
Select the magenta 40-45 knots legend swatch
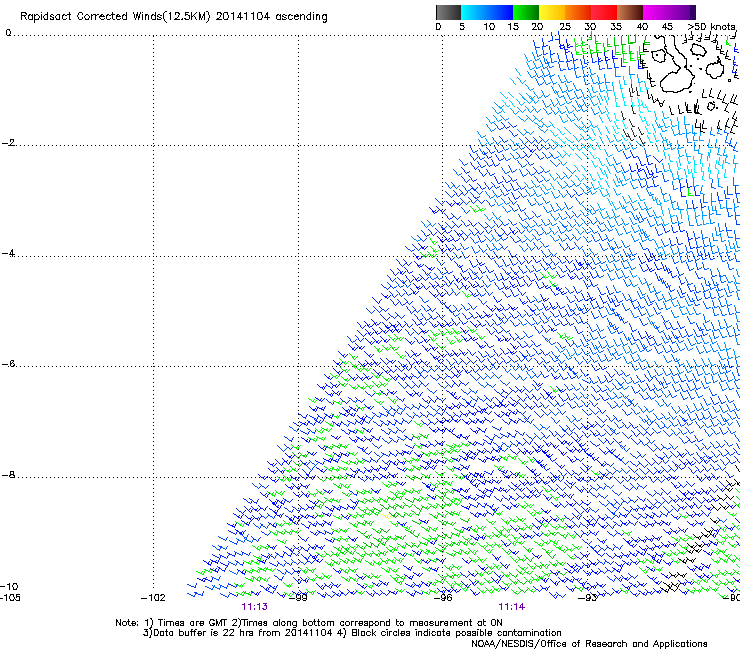tap(656, 12)
